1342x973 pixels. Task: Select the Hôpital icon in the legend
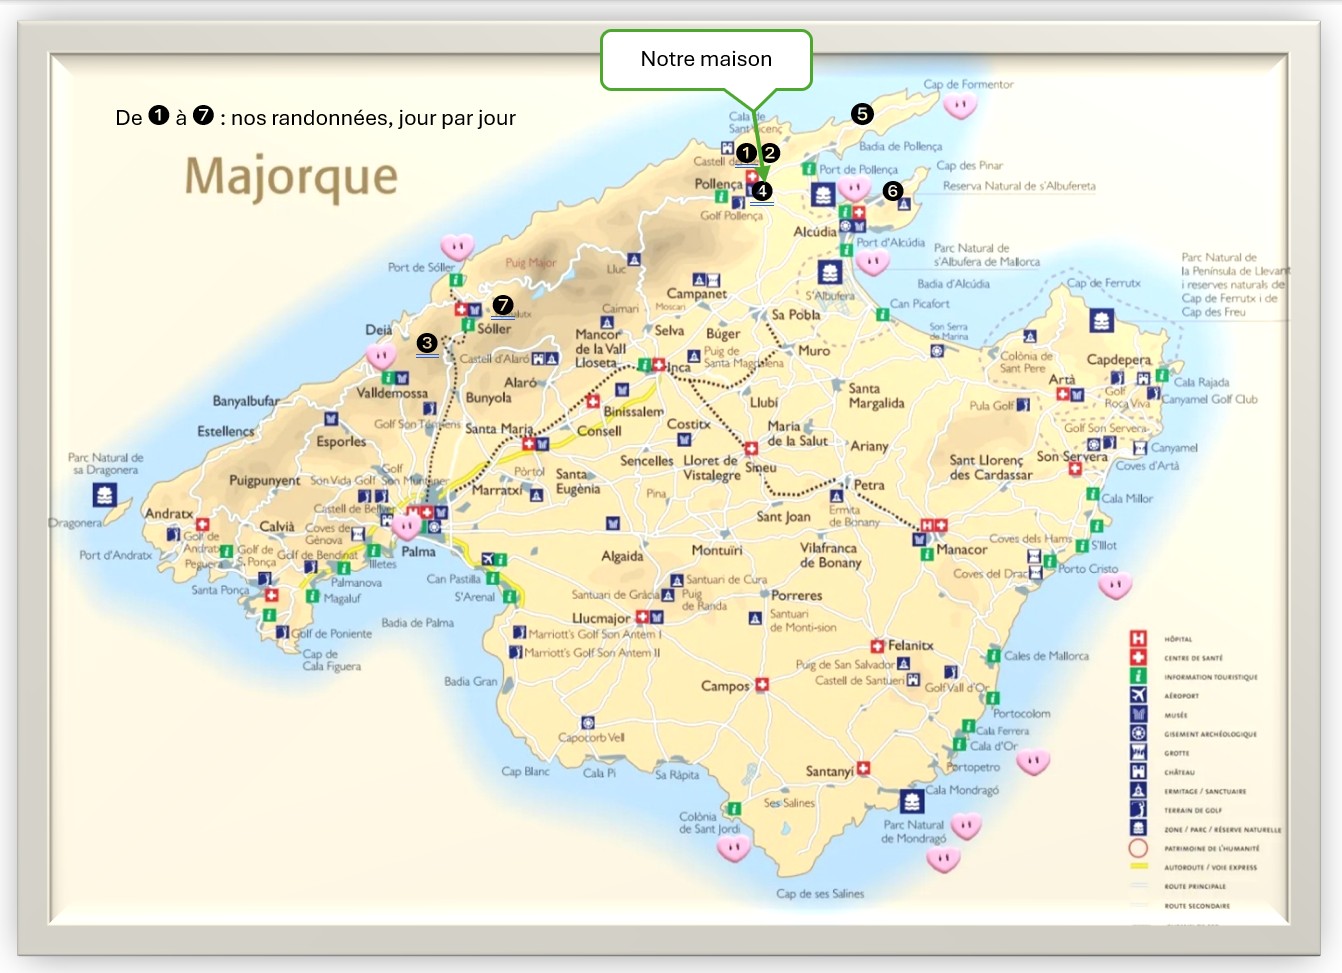pyautogui.click(x=1138, y=638)
